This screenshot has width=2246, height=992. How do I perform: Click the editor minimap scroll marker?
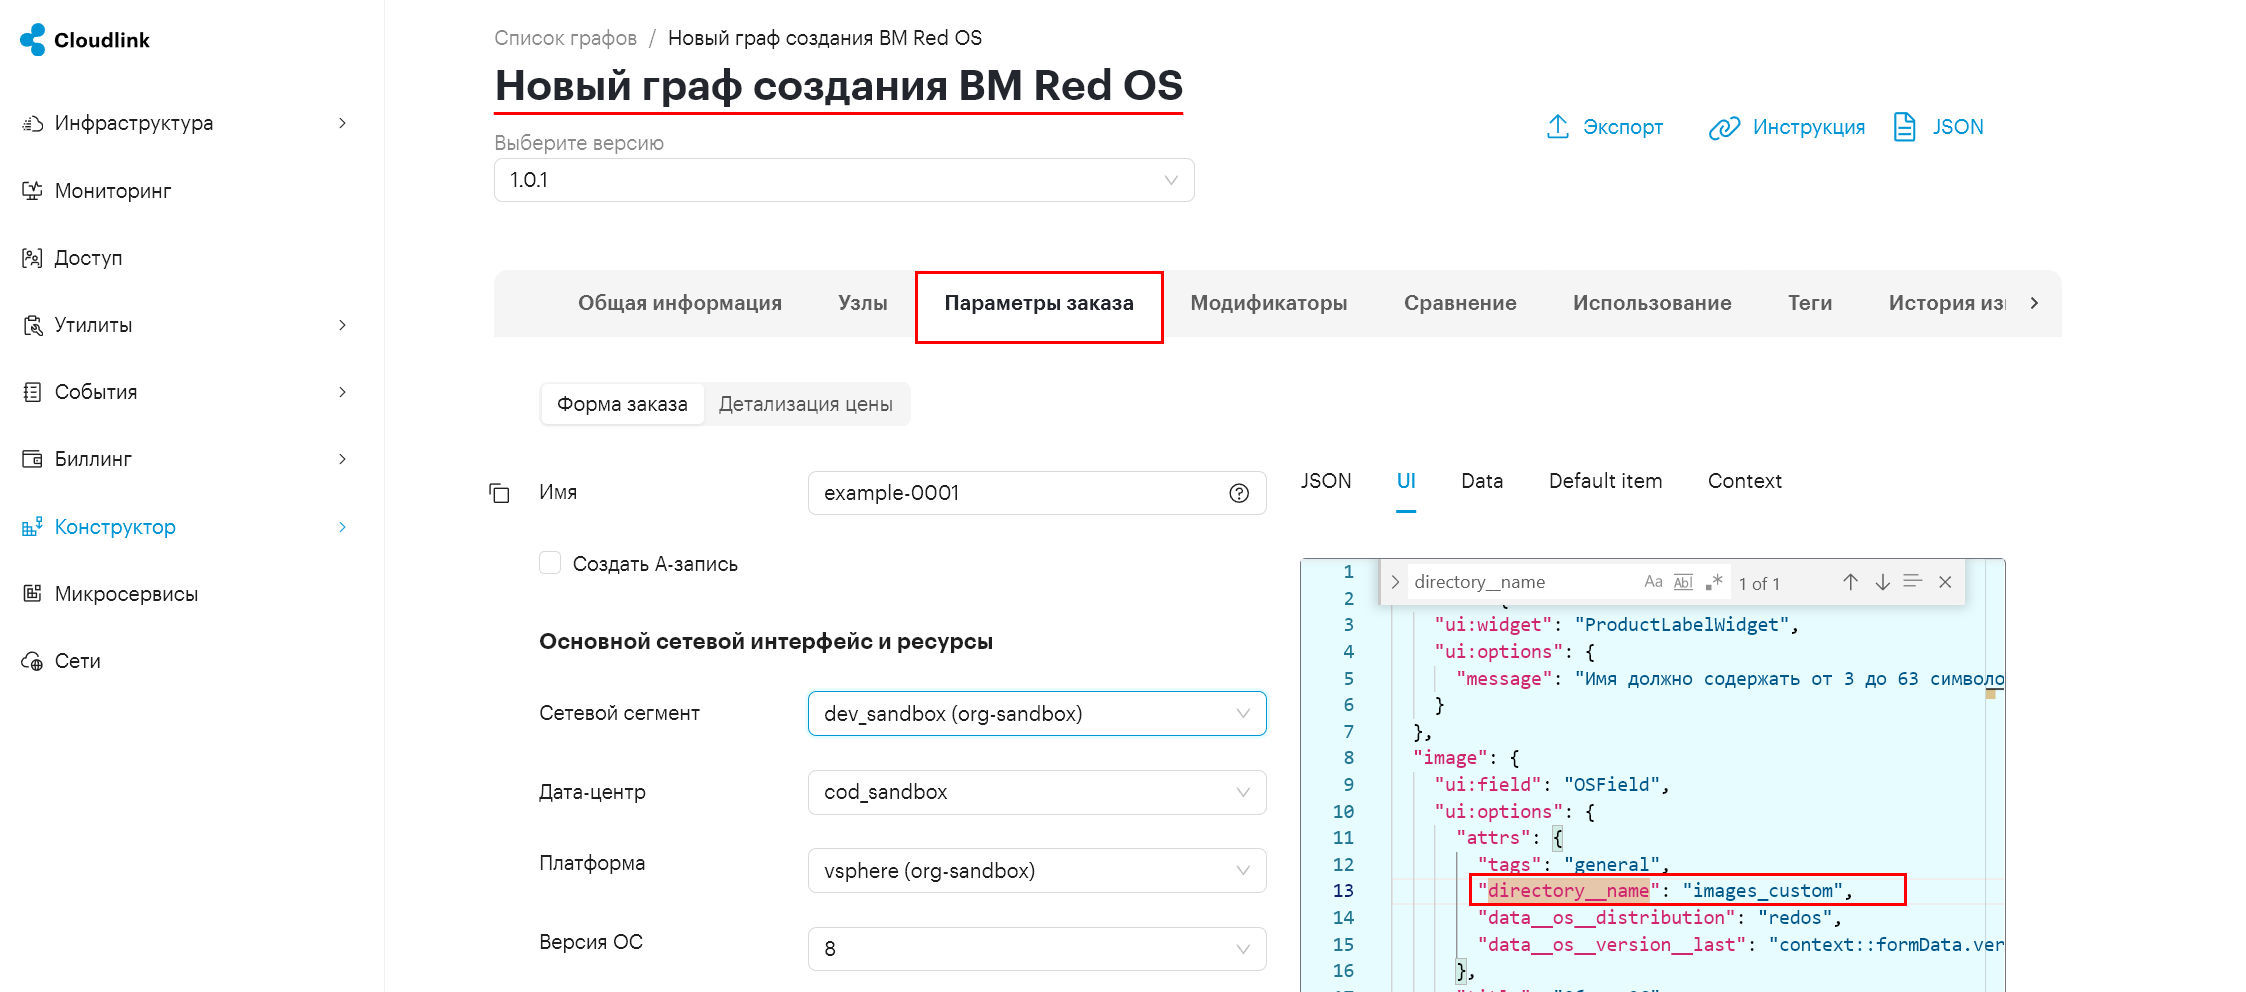click(x=1990, y=693)
